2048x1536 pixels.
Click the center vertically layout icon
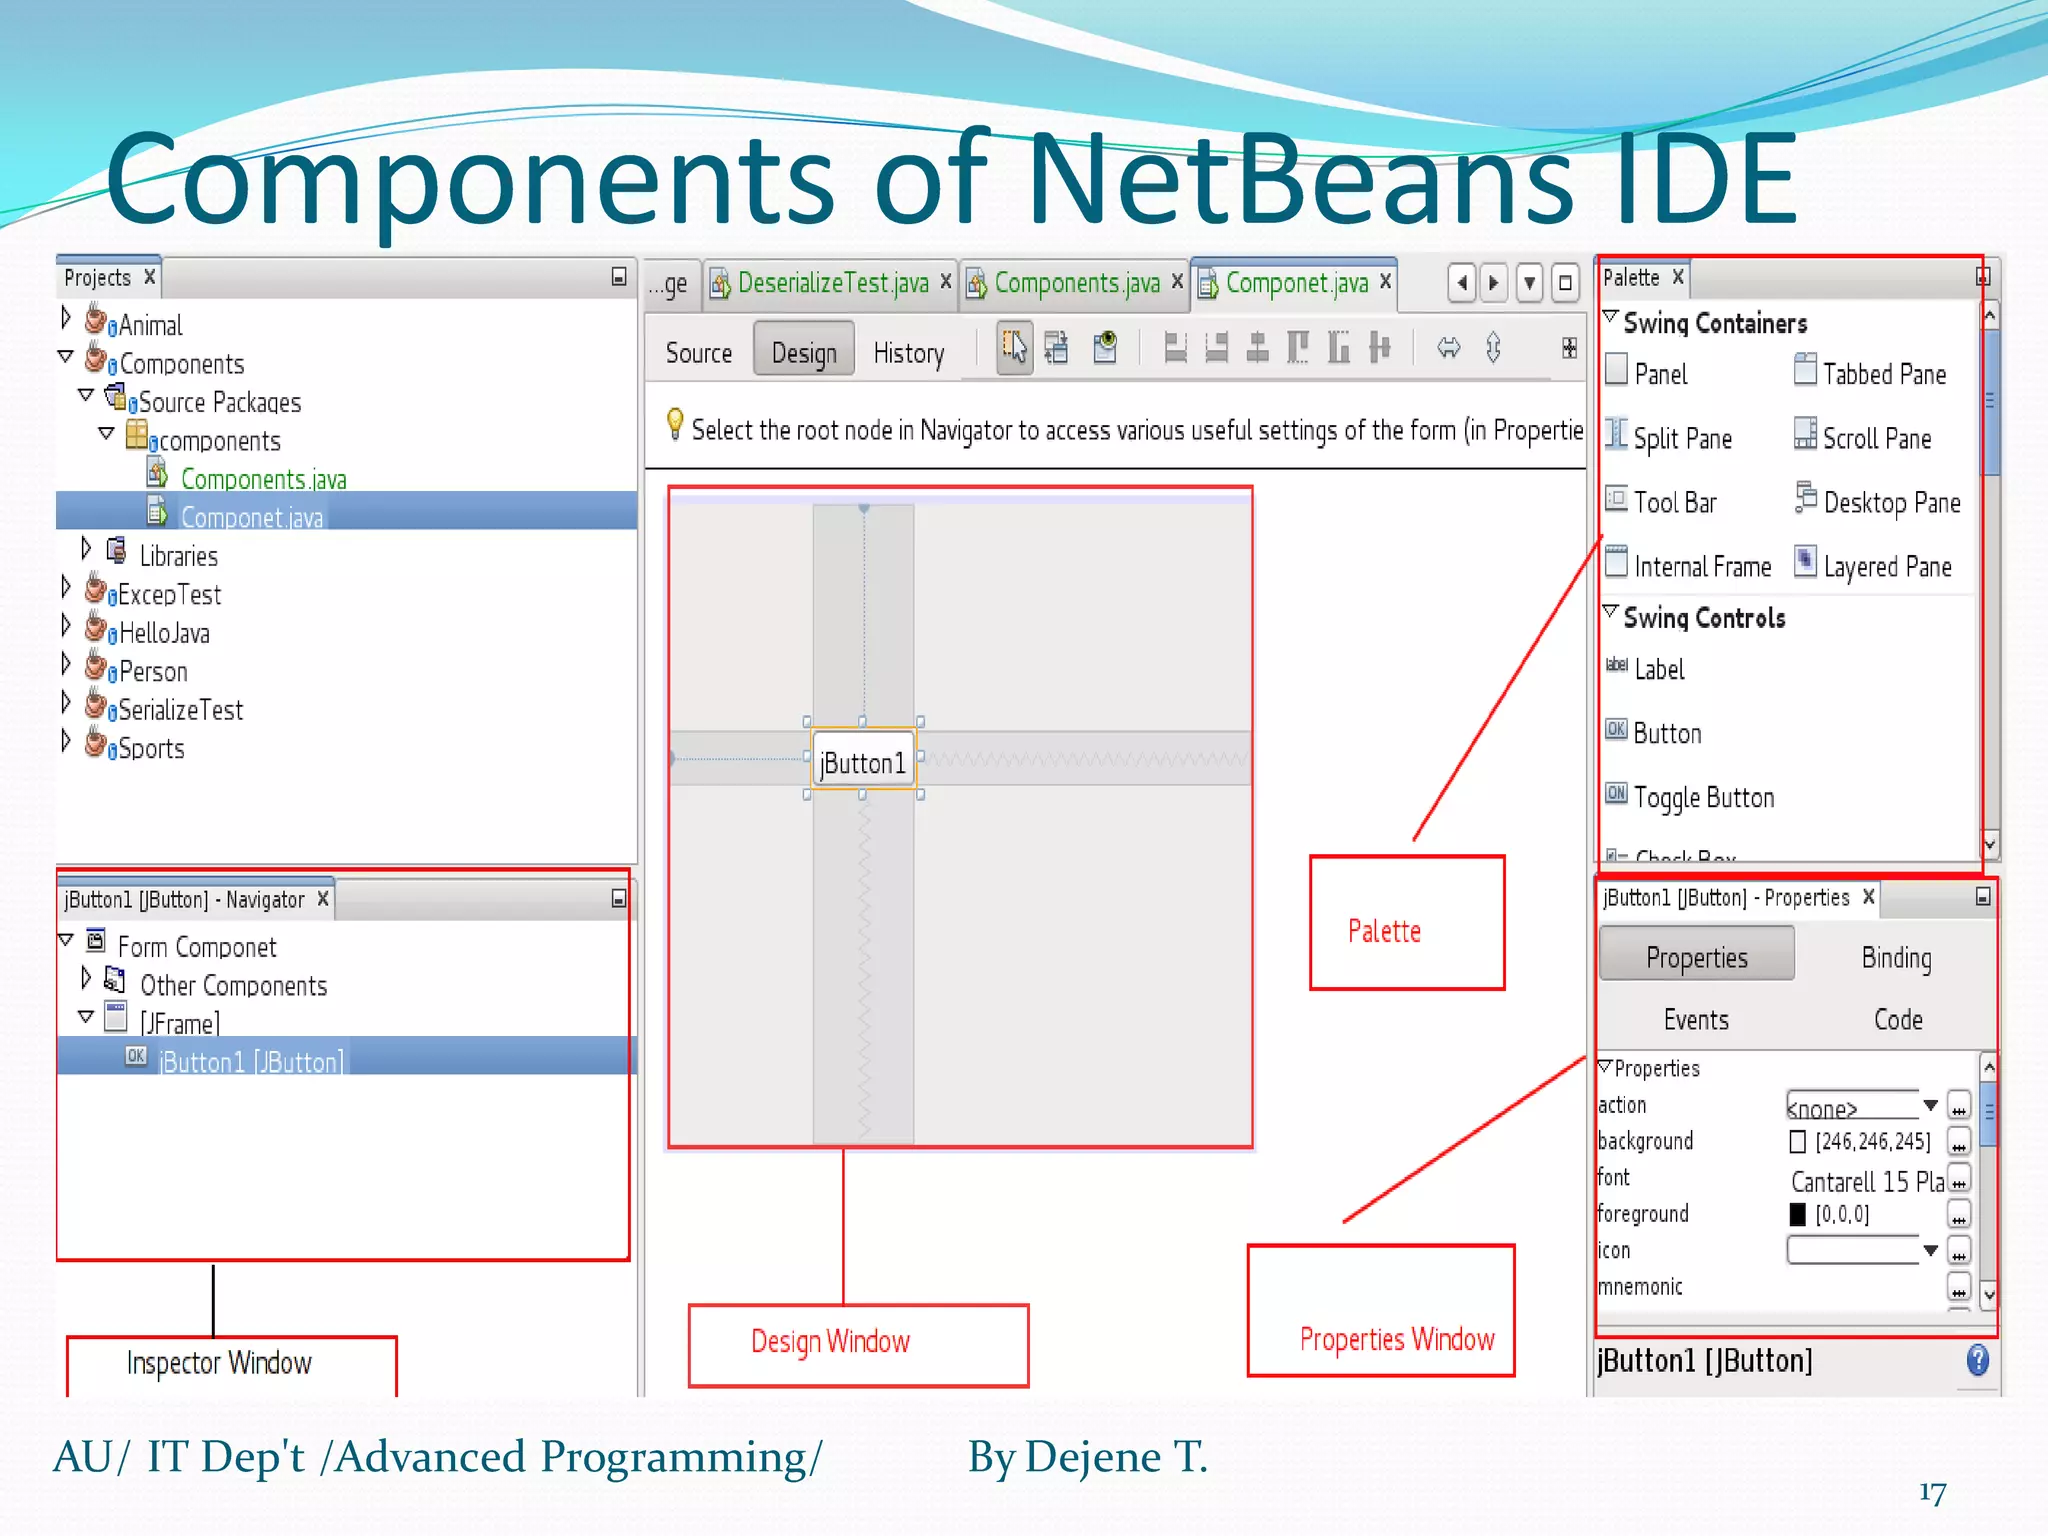(1380, 348)
